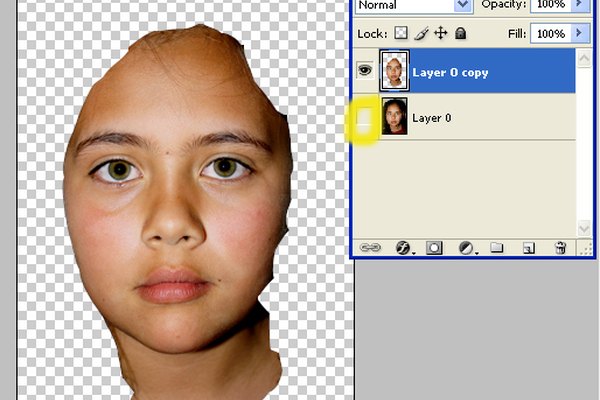600x400 pixels.
Task: Open Opacity slider arrow
Action: [579, 4]
